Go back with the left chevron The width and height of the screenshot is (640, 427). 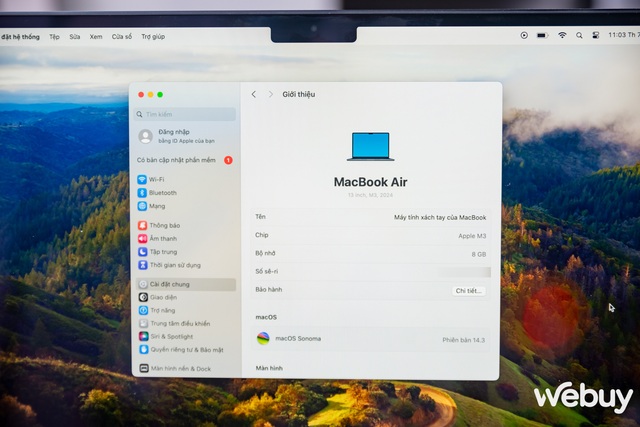[x=254, y=94]
